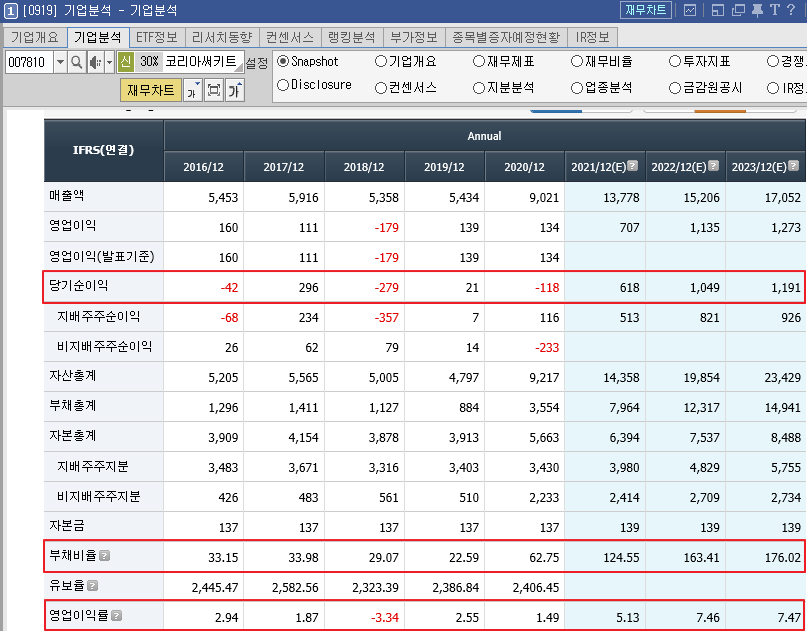This screenshot has width=807, height=631.
Task: Click the T font icon in title bar
Action: point(775,10)
